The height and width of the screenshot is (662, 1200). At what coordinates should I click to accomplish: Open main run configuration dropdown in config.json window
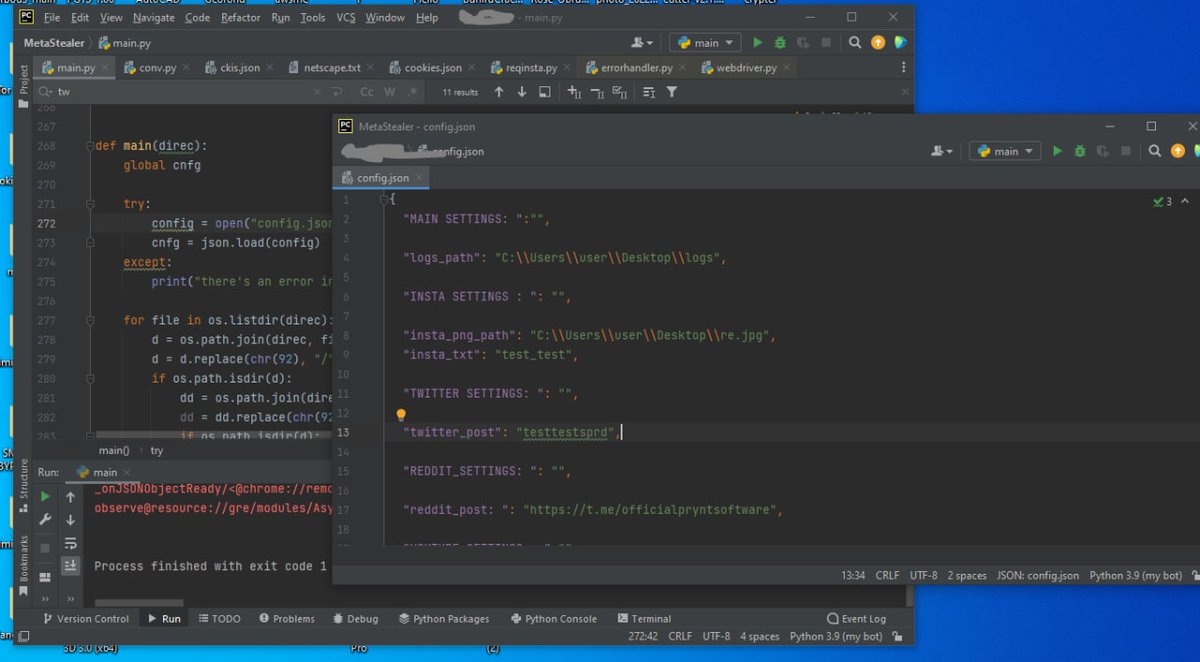point(1006,151)
